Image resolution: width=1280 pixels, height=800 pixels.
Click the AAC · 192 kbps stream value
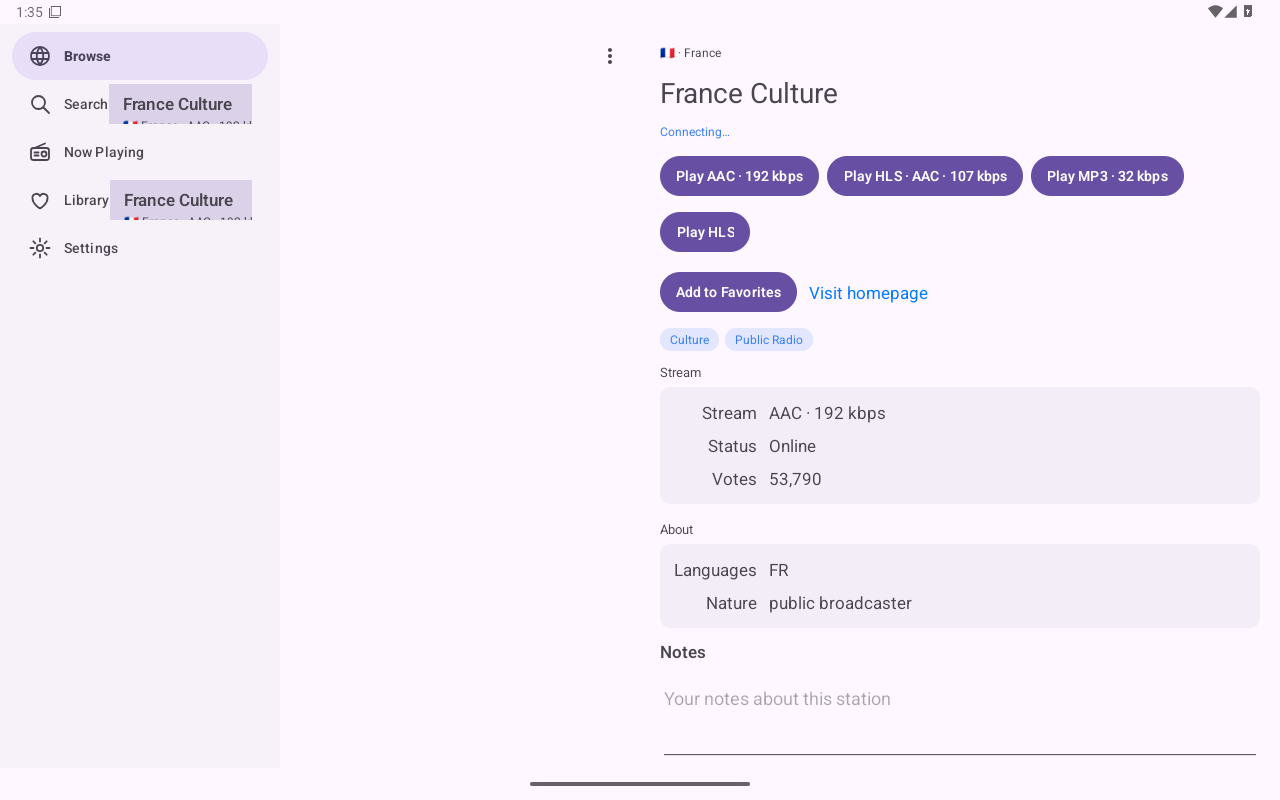pos(827,413)
